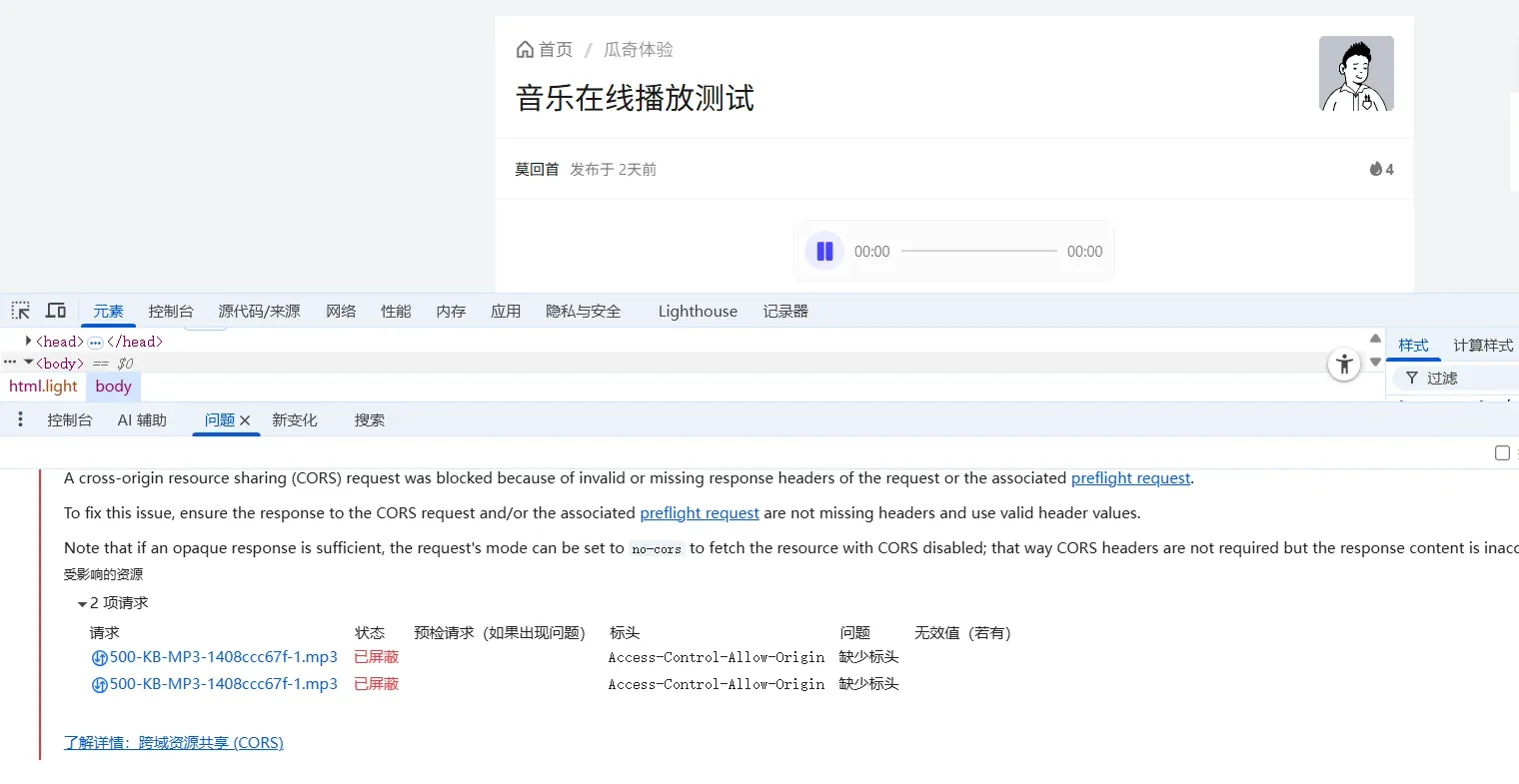Click the flame views icon
The height and width of the screenshot is (784, 1519).
(x=1375, y=169)
